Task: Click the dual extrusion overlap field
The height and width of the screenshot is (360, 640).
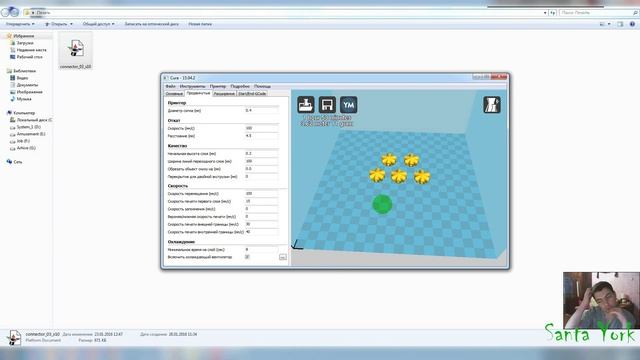Action: (262, 176)
